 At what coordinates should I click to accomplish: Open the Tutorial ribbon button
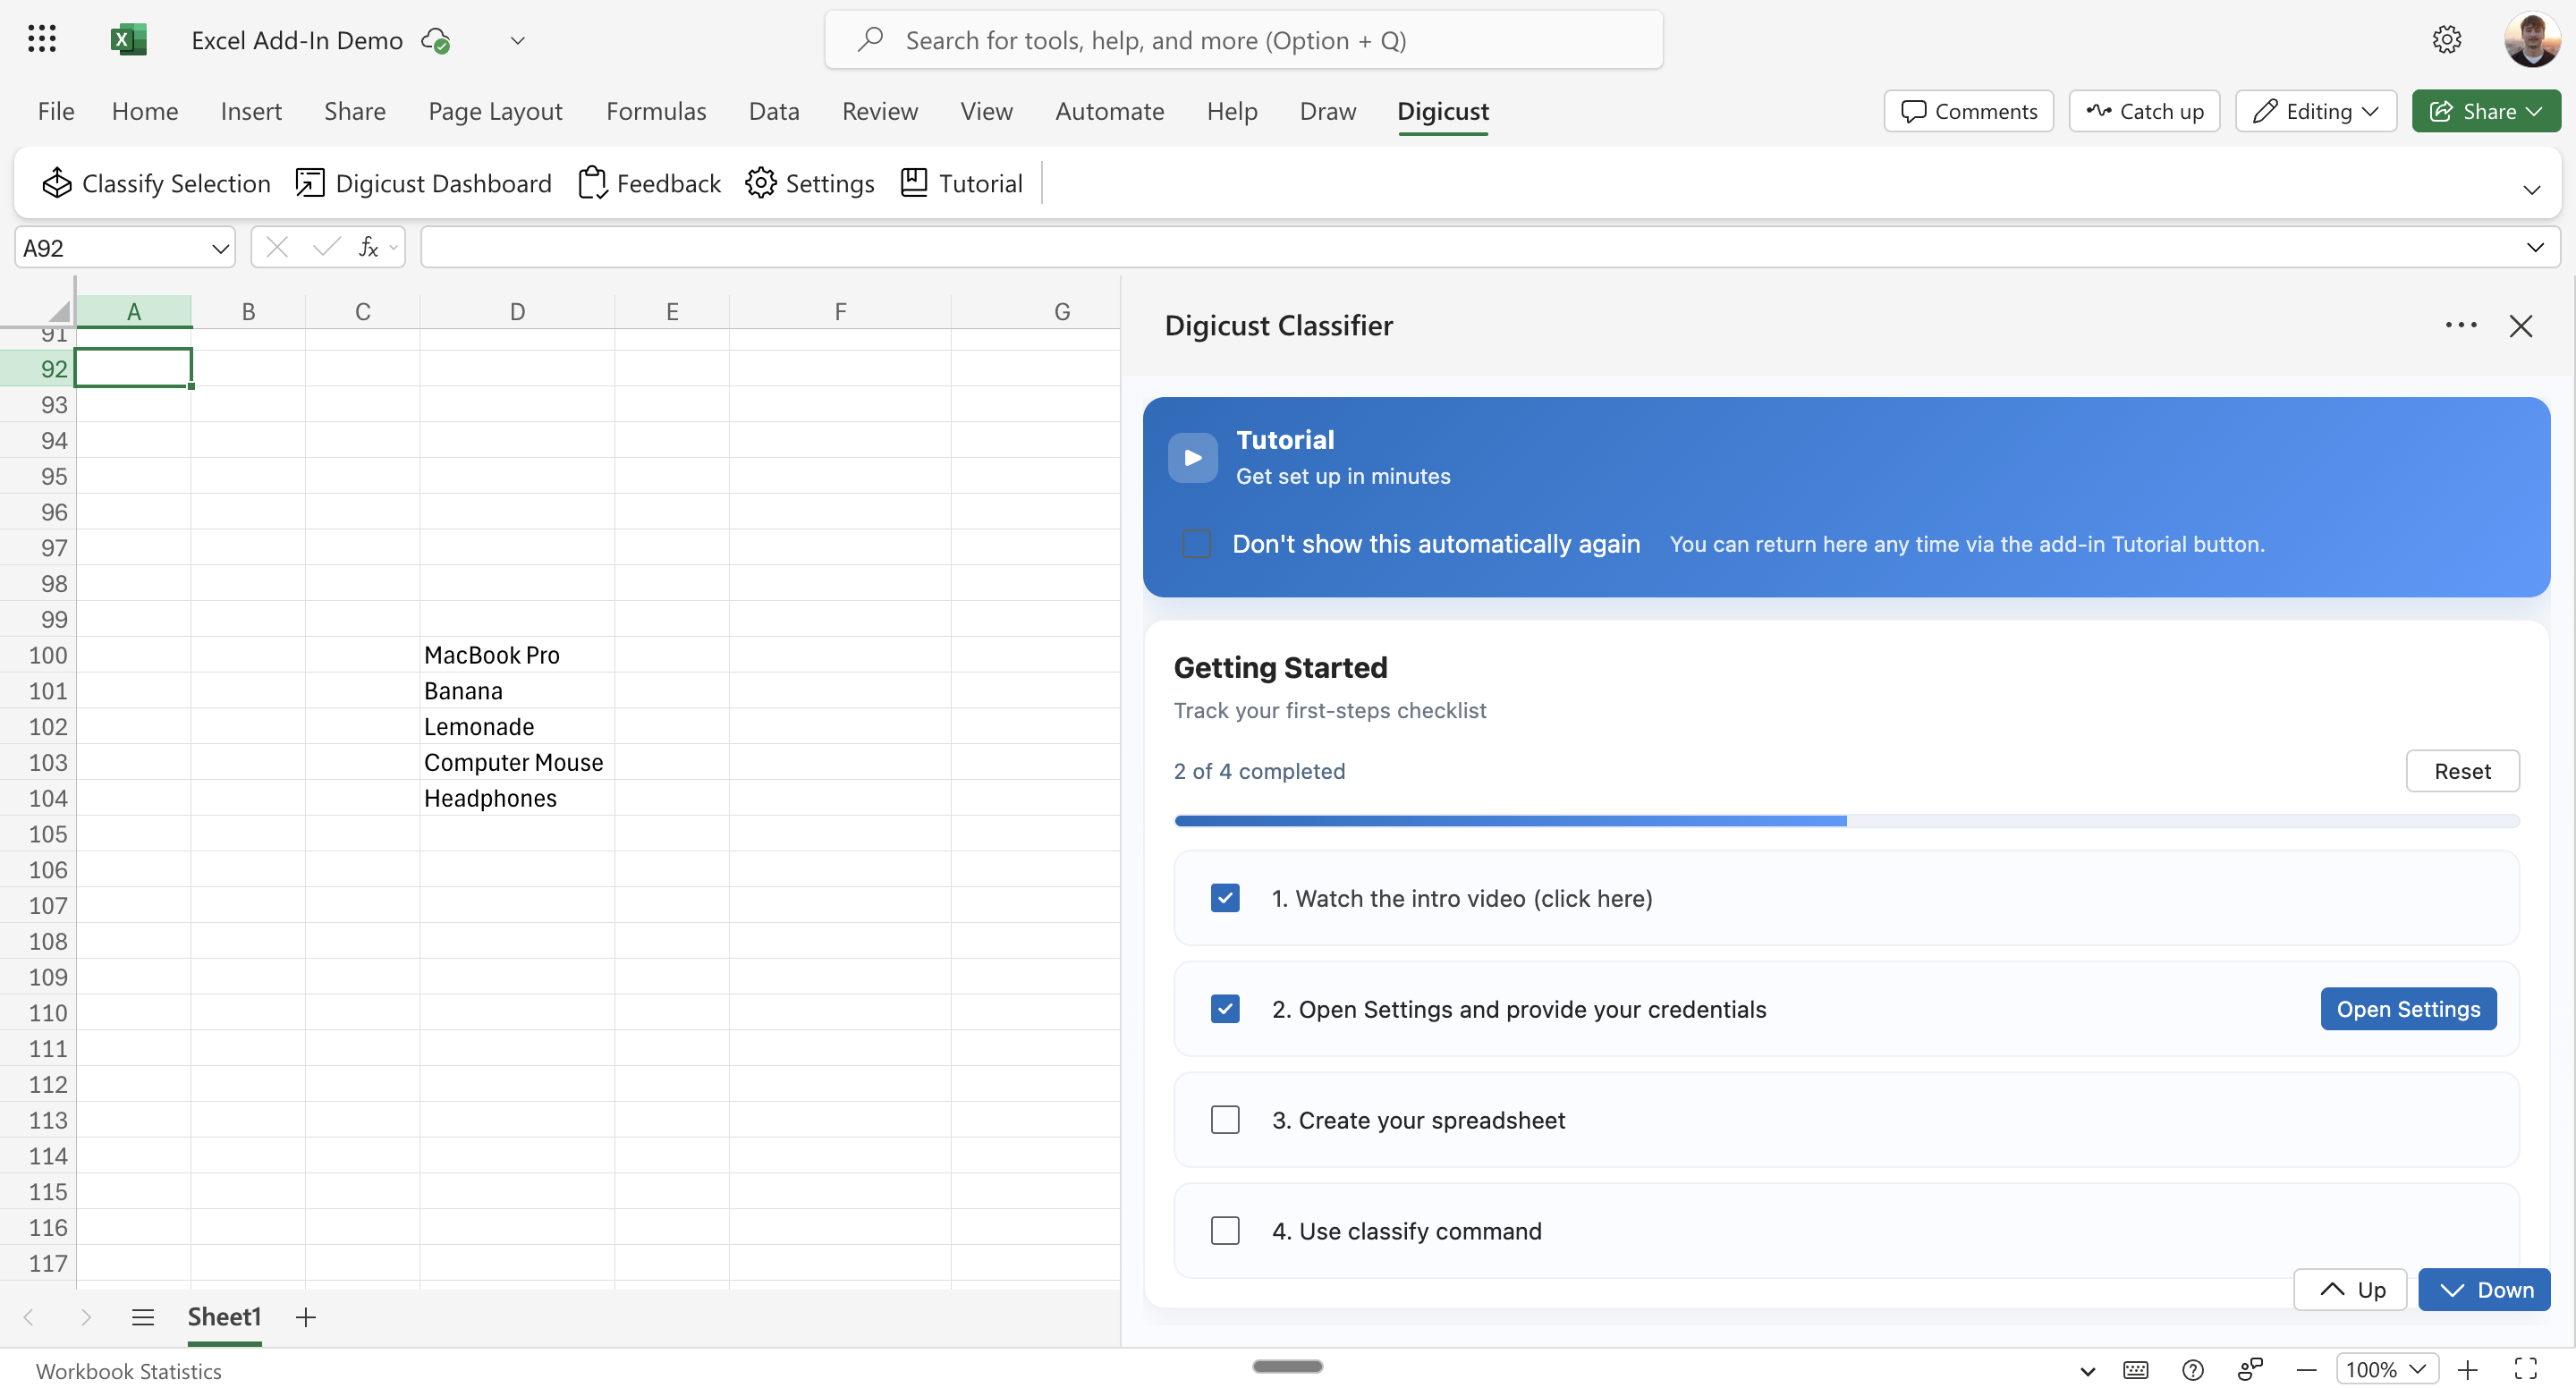[962, 183]
